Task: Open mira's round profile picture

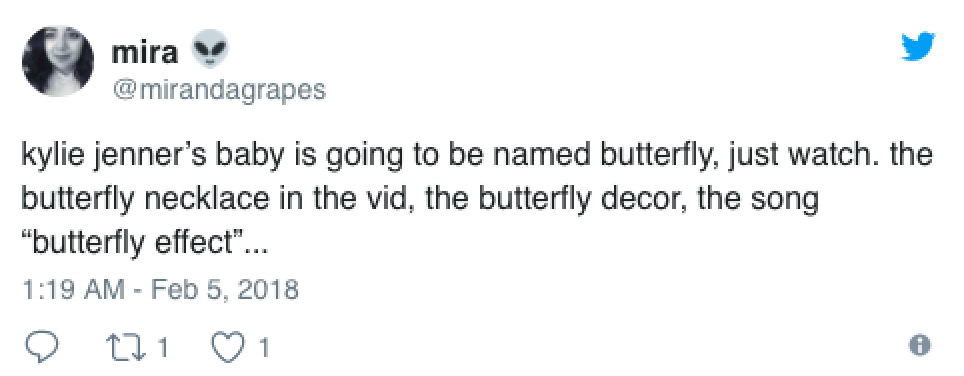Action: coord(58,61)
